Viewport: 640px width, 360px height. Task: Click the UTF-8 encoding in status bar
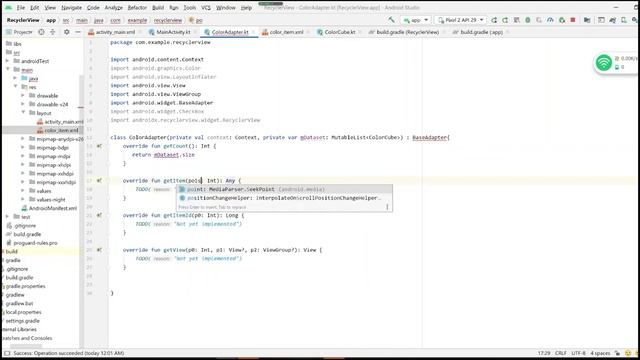coord(578,353)
